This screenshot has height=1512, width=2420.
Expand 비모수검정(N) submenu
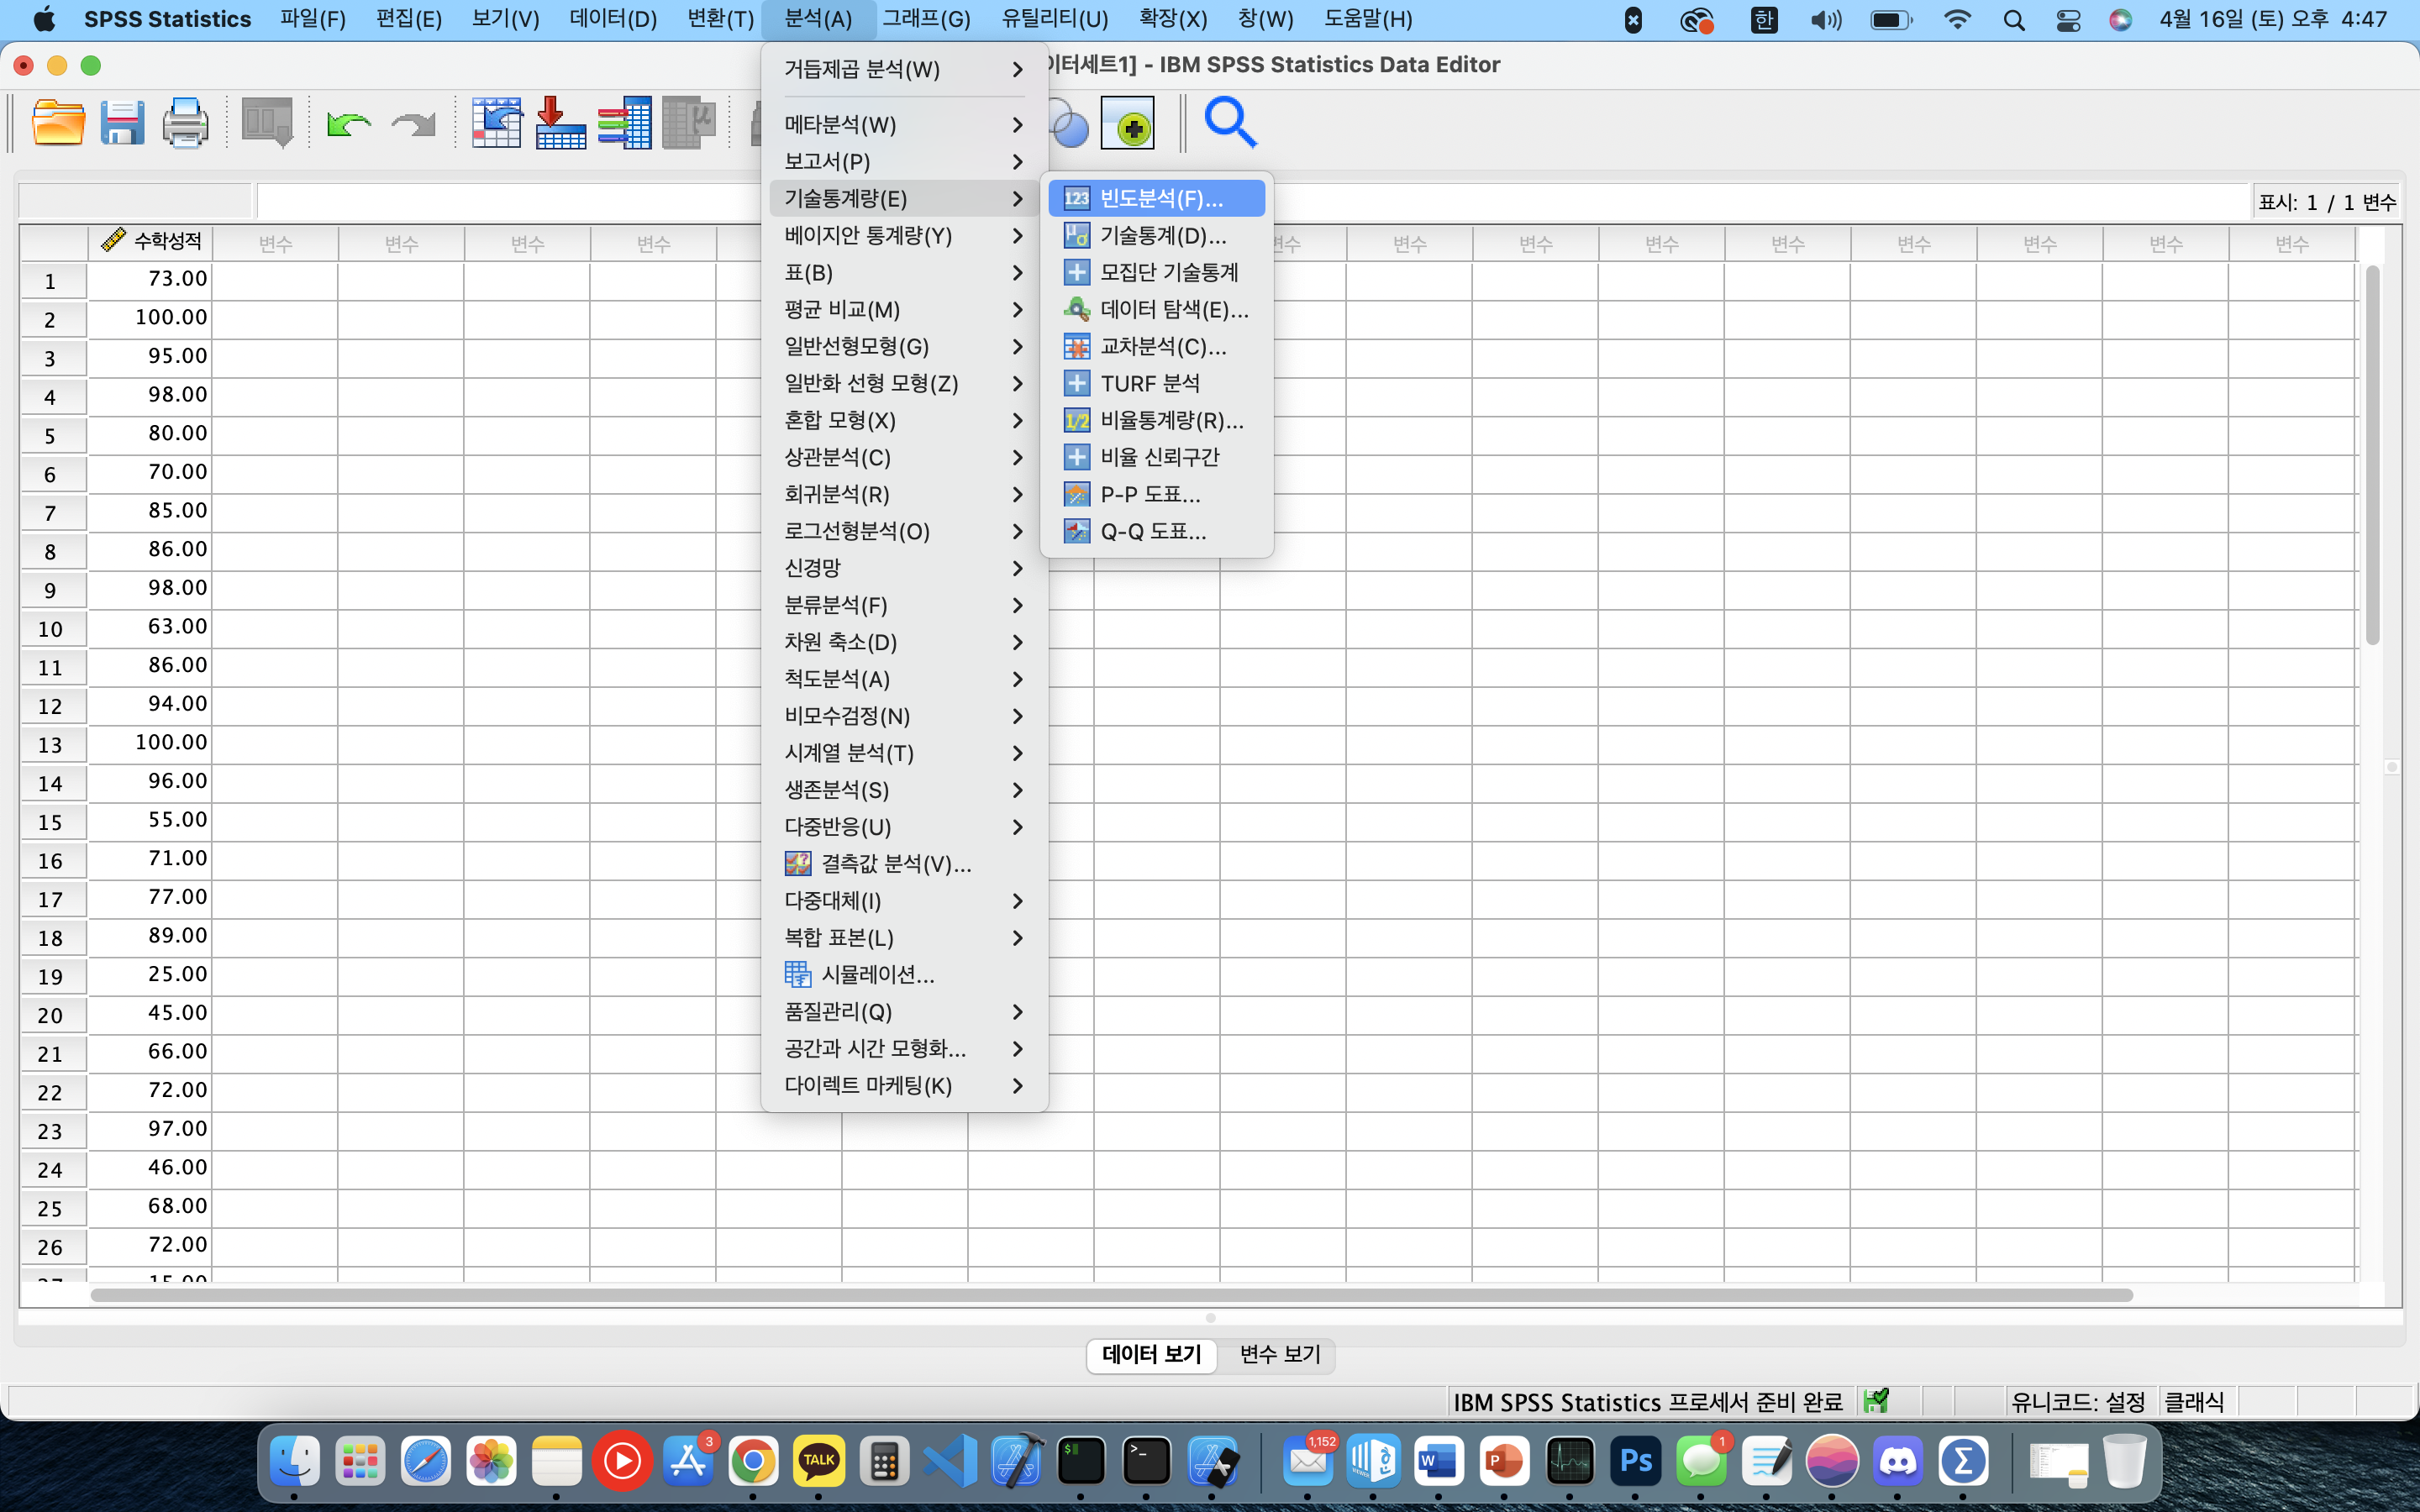904,716
